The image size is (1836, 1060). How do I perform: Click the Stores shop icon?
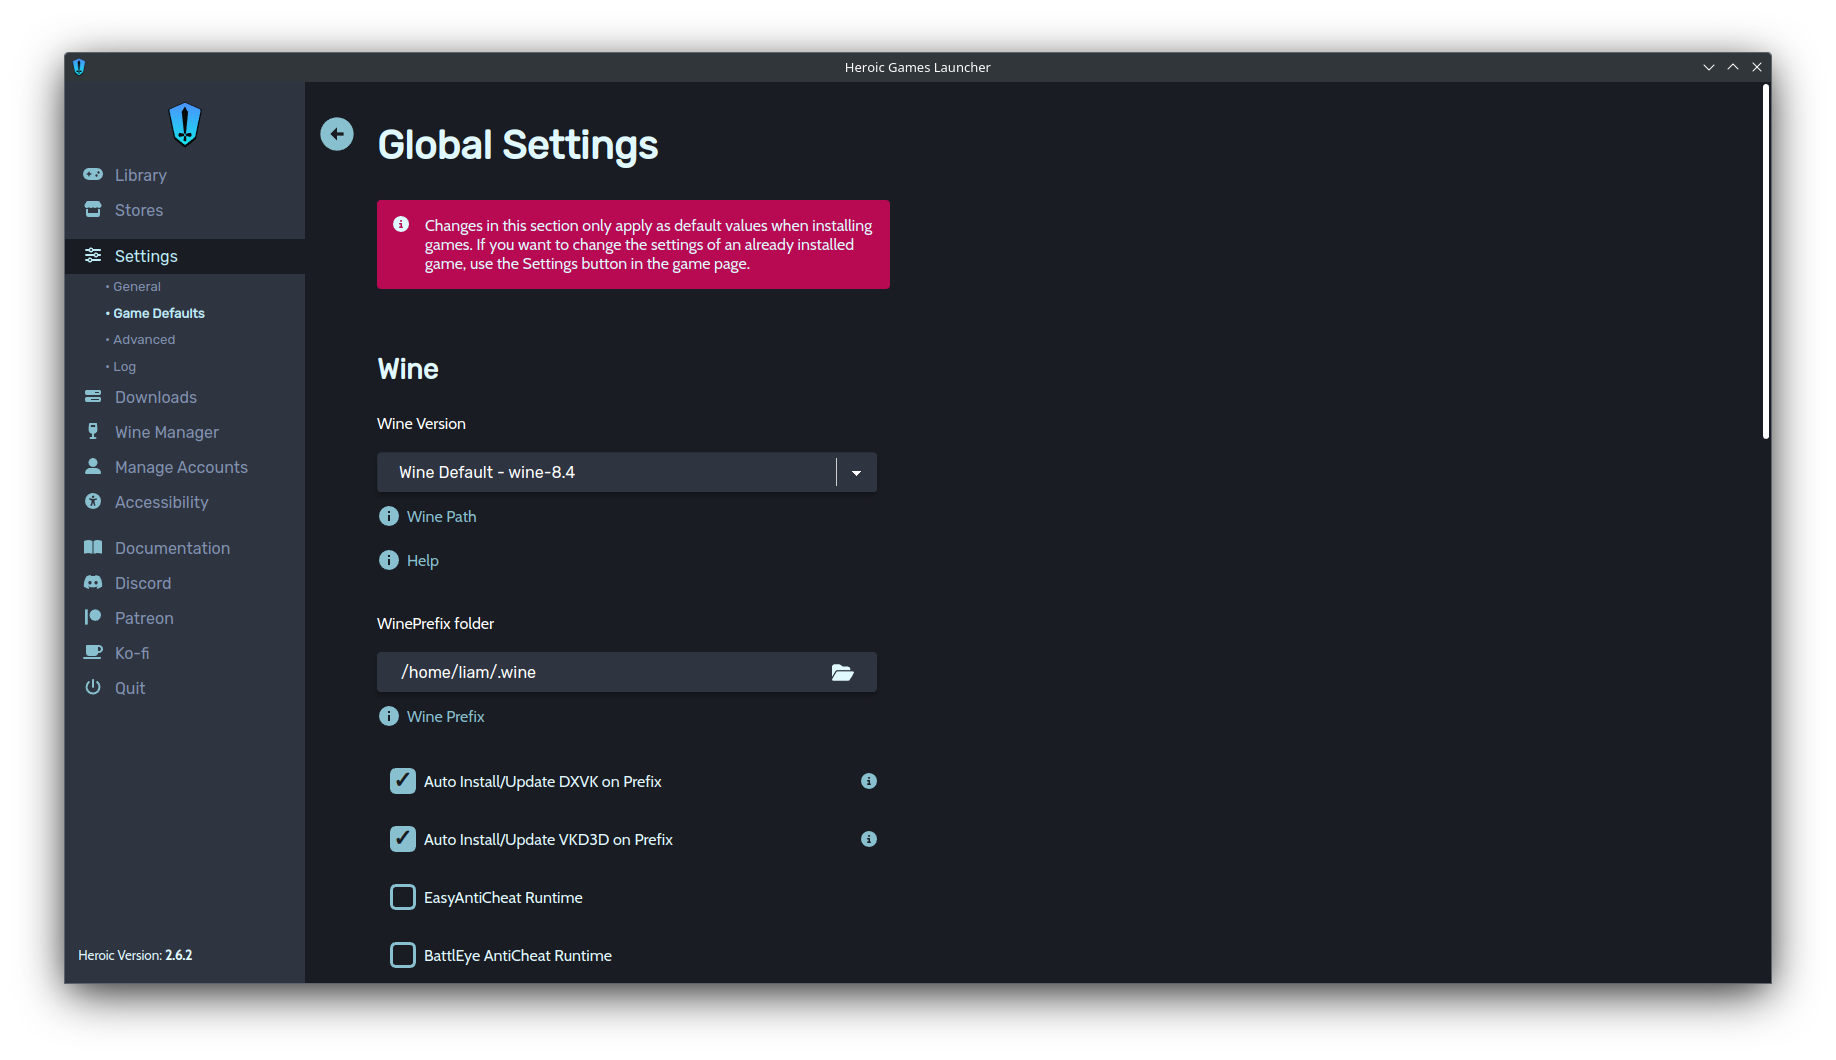point(93,209)
